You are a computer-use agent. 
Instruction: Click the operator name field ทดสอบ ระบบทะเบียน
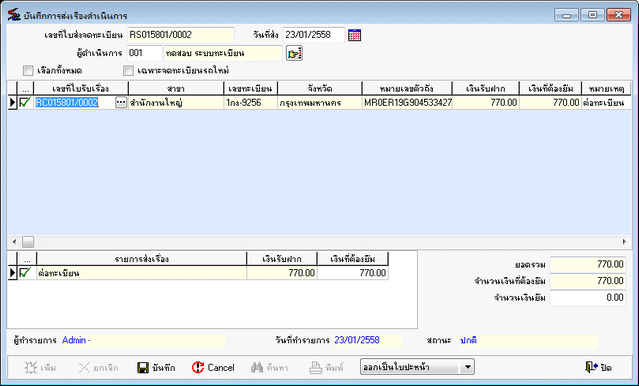223,53
